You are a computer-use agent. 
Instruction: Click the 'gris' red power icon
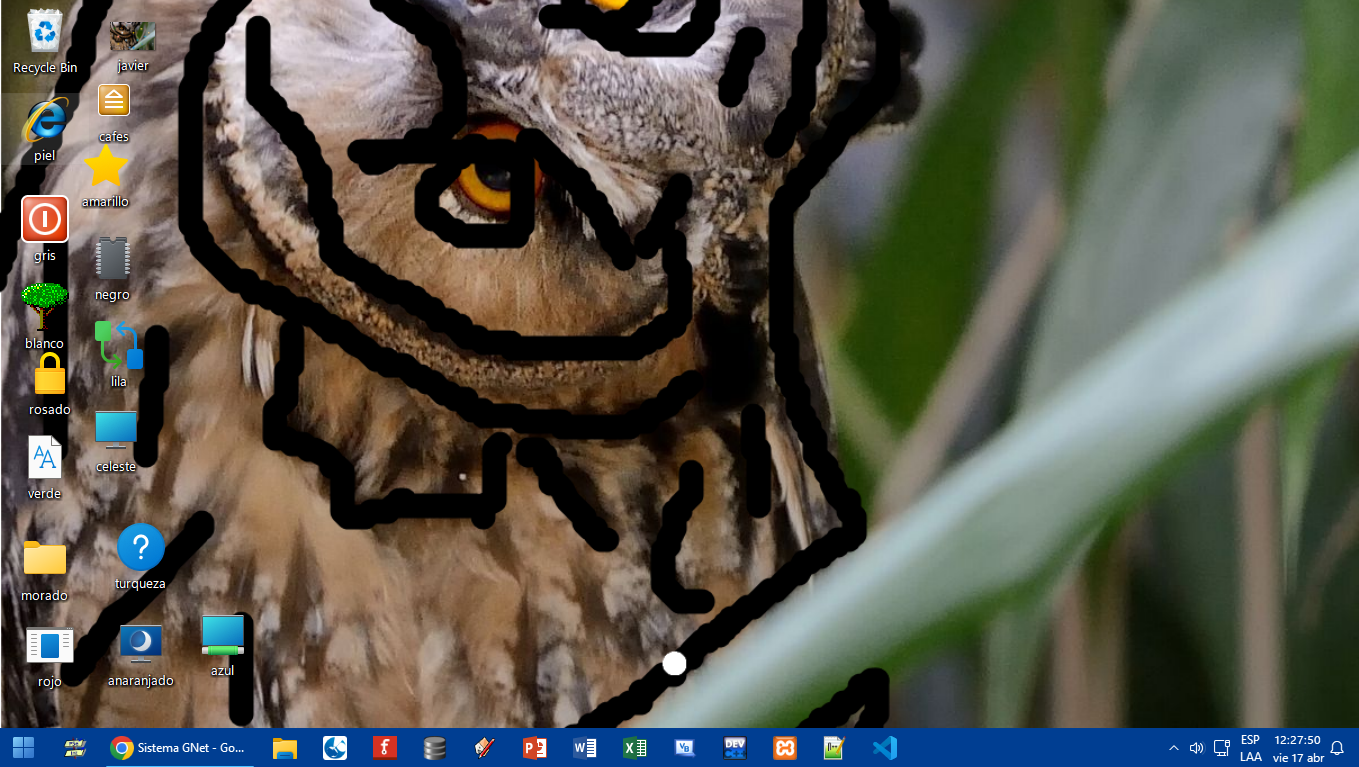[x=45, y=219]
